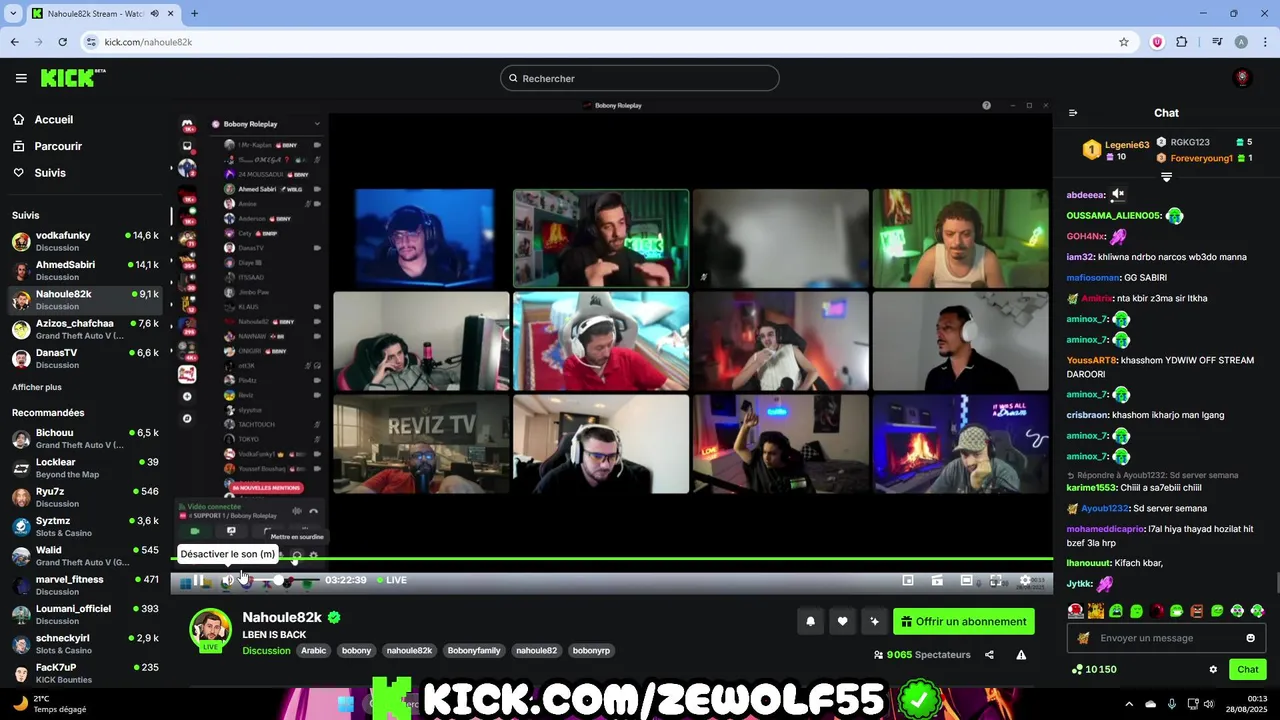Reload the page in Chrome
Image resolution: width=1280 pixels, height=720 pixels.
pyautogui.click(x=62, y=42)
